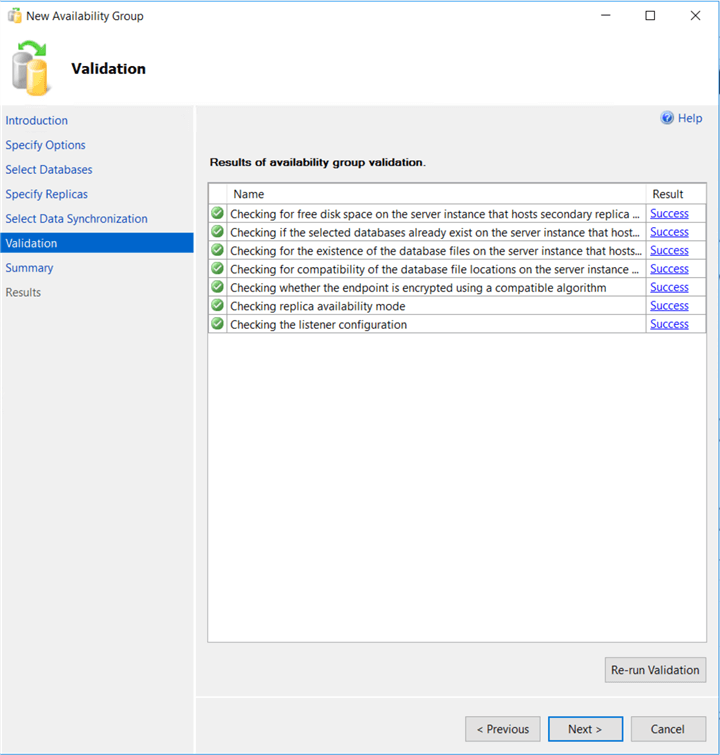Close the New Availability Group window
Screen dimensions: 720x755
pyautogui.click(x=695, y=15)
